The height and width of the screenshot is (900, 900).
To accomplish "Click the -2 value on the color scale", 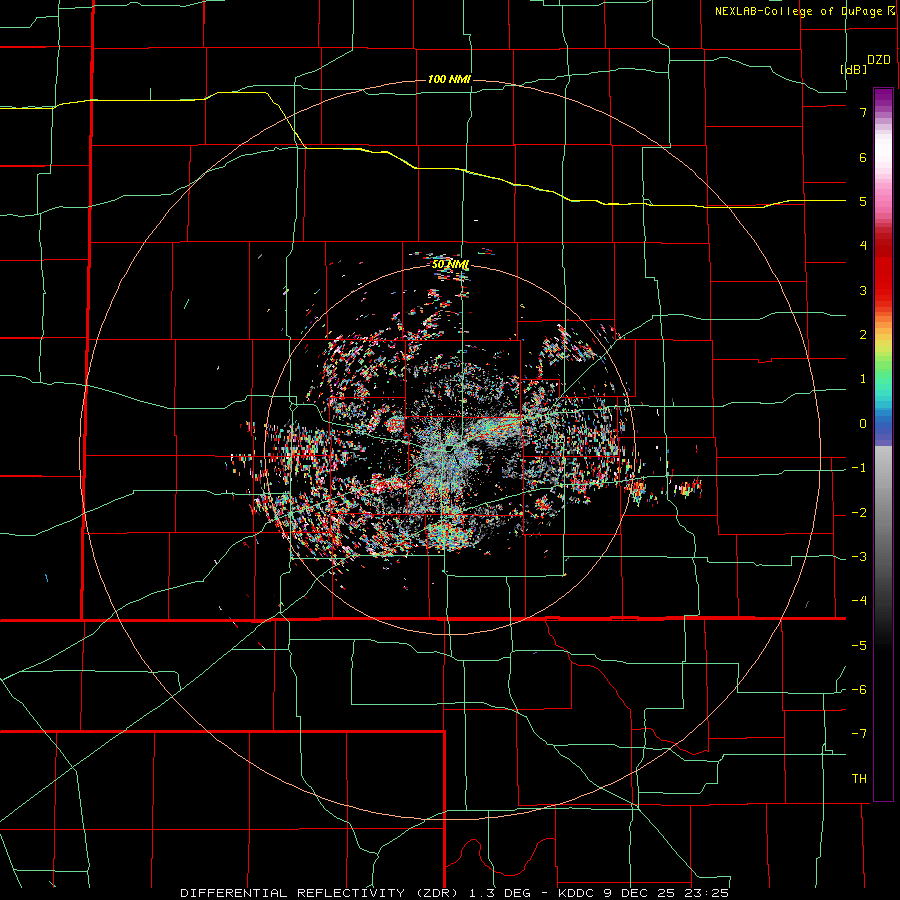I will click(x=859, y=513).
